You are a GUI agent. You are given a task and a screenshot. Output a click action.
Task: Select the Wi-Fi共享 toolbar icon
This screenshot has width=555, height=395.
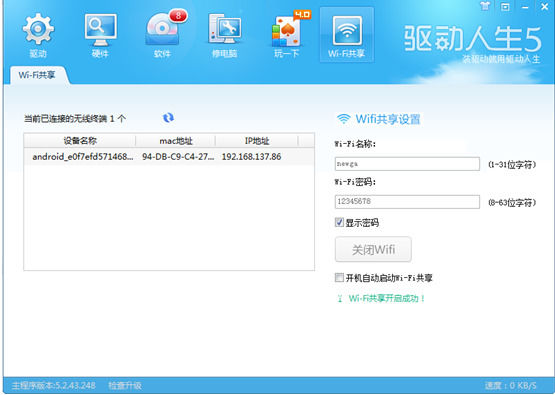pos(347,35)
